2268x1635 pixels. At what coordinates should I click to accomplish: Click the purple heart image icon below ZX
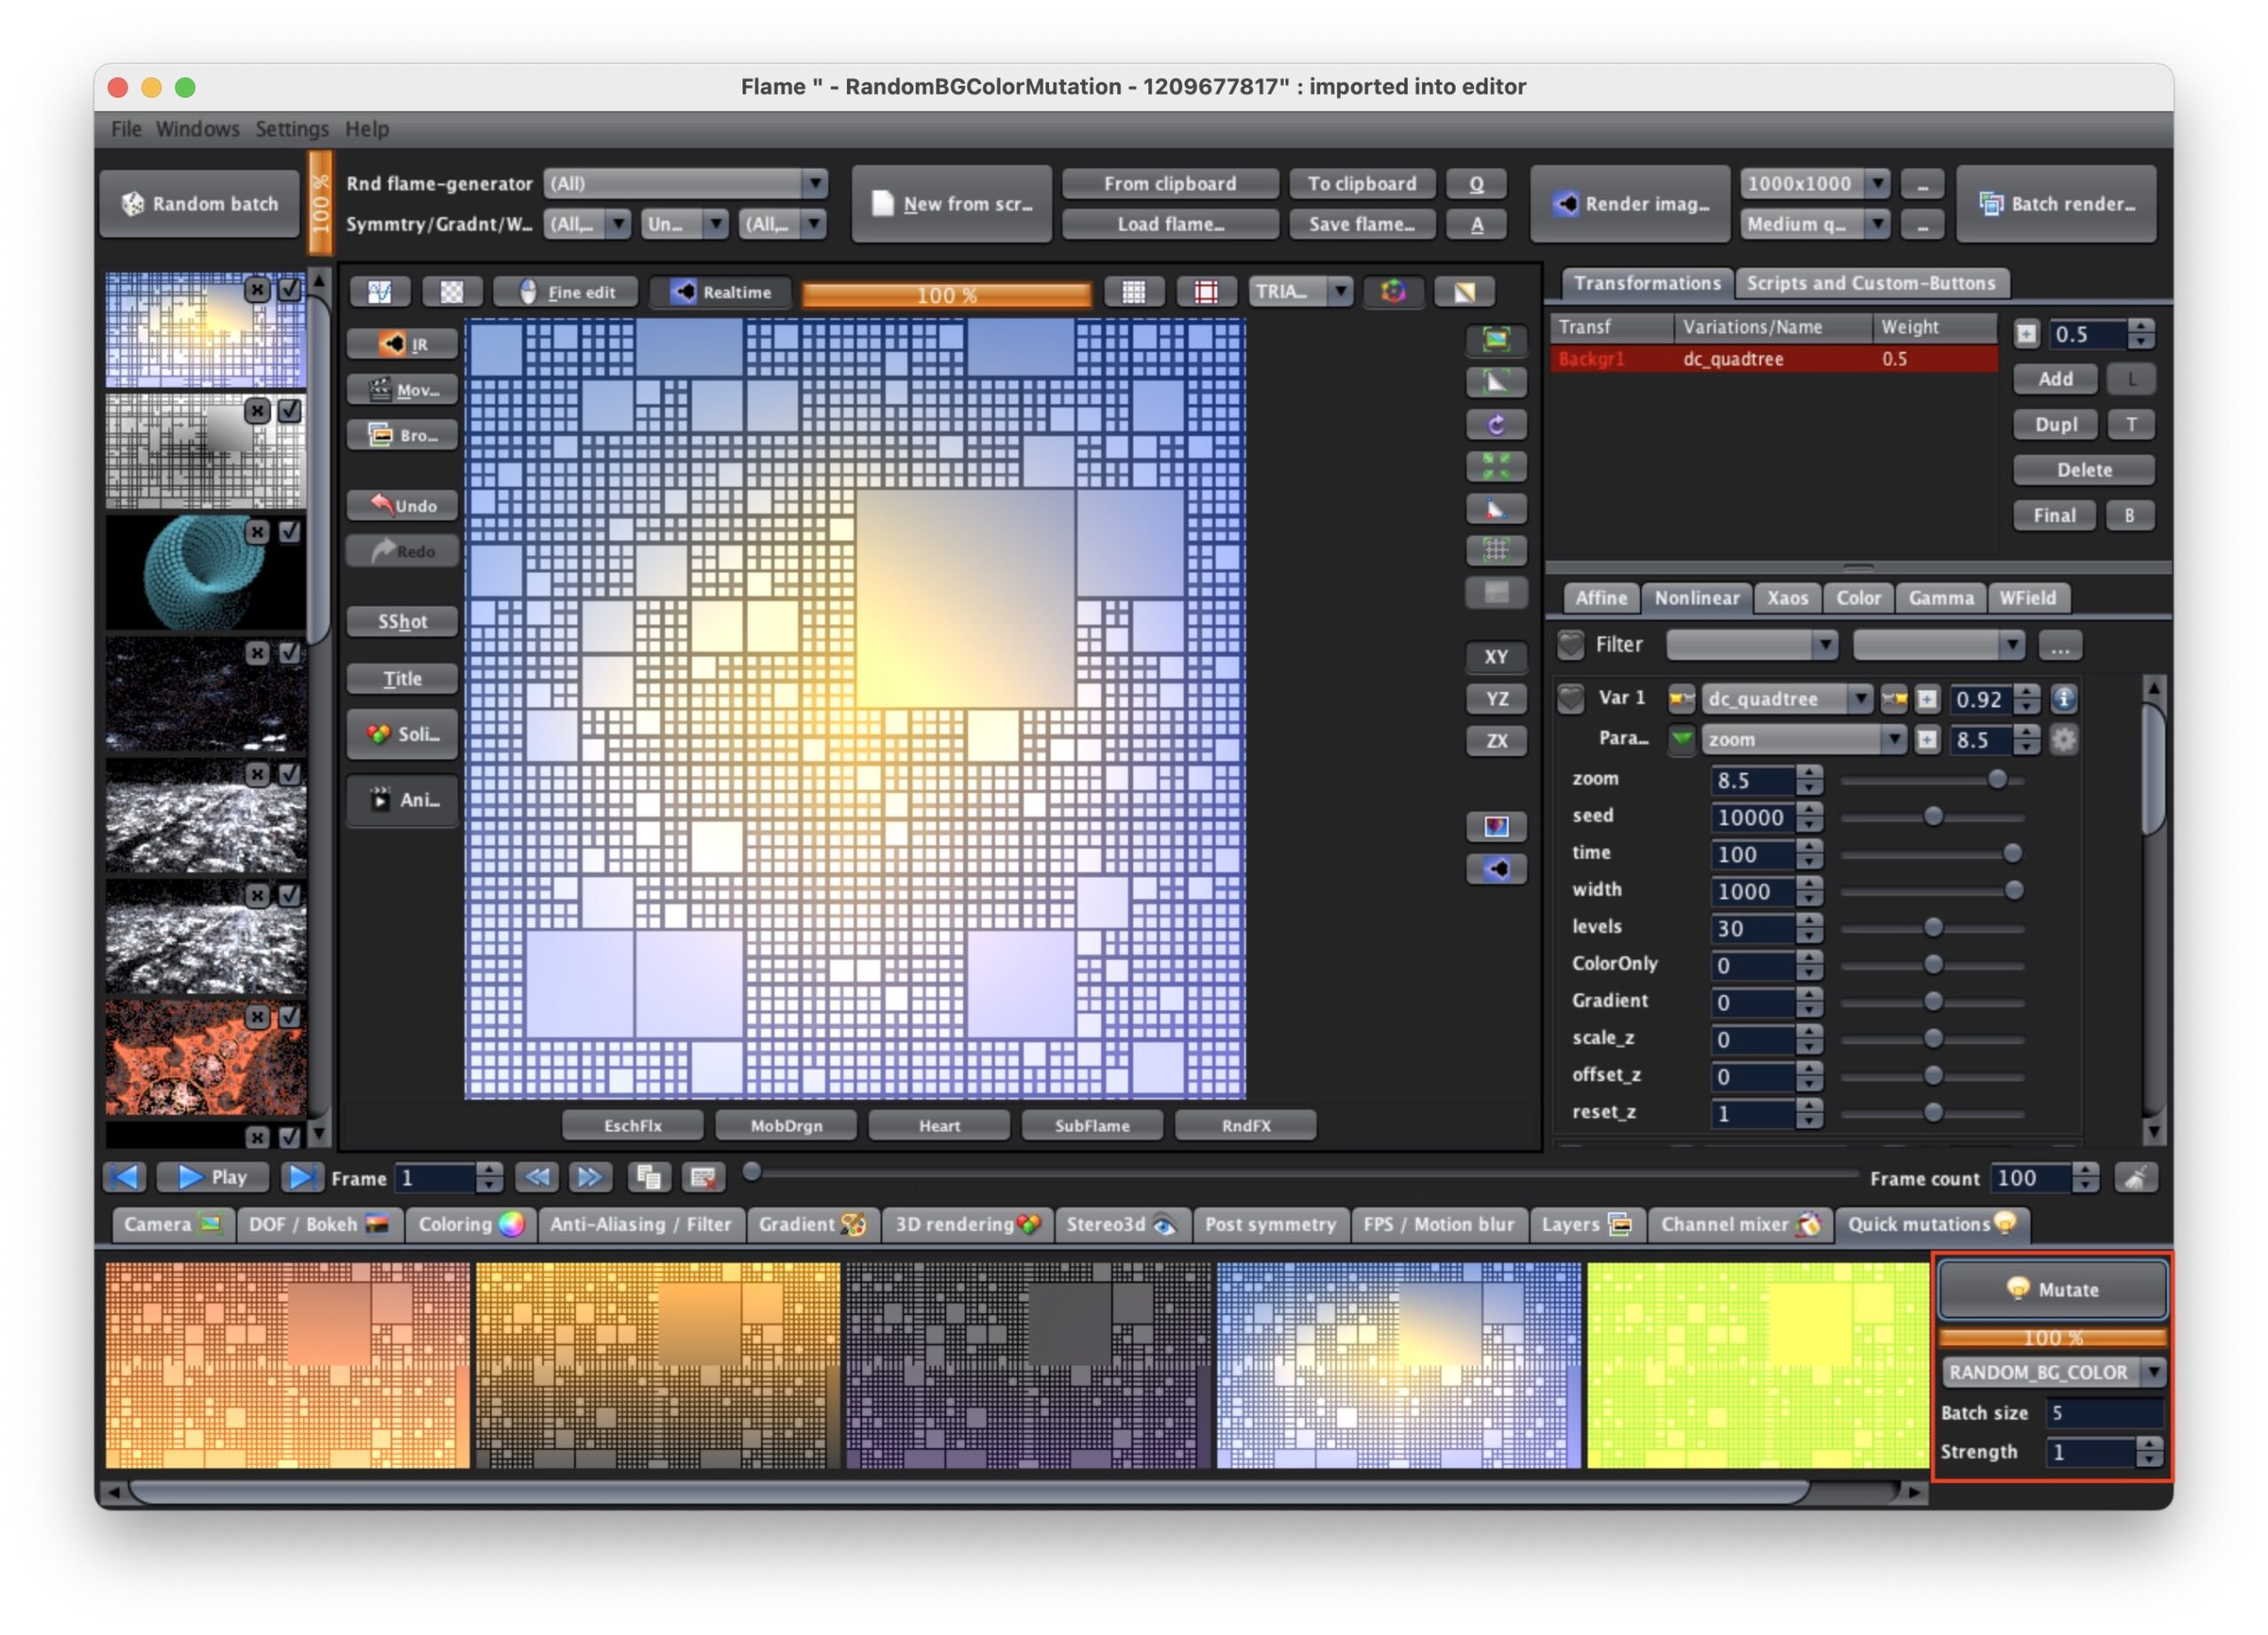click(1496, 826)
